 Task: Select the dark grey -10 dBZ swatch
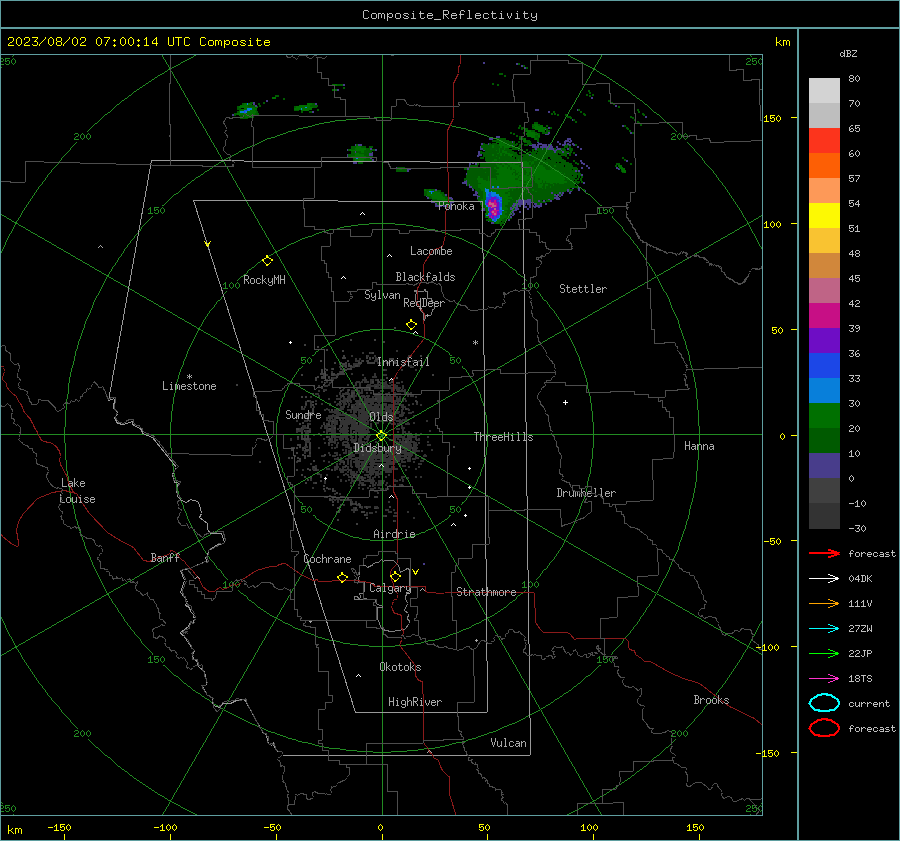824,516
